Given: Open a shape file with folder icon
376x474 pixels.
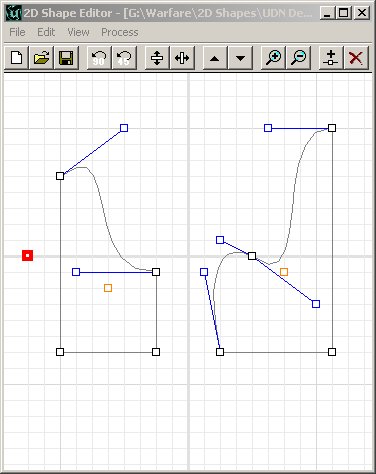Looking at the screenshot, I should [41, 58].
